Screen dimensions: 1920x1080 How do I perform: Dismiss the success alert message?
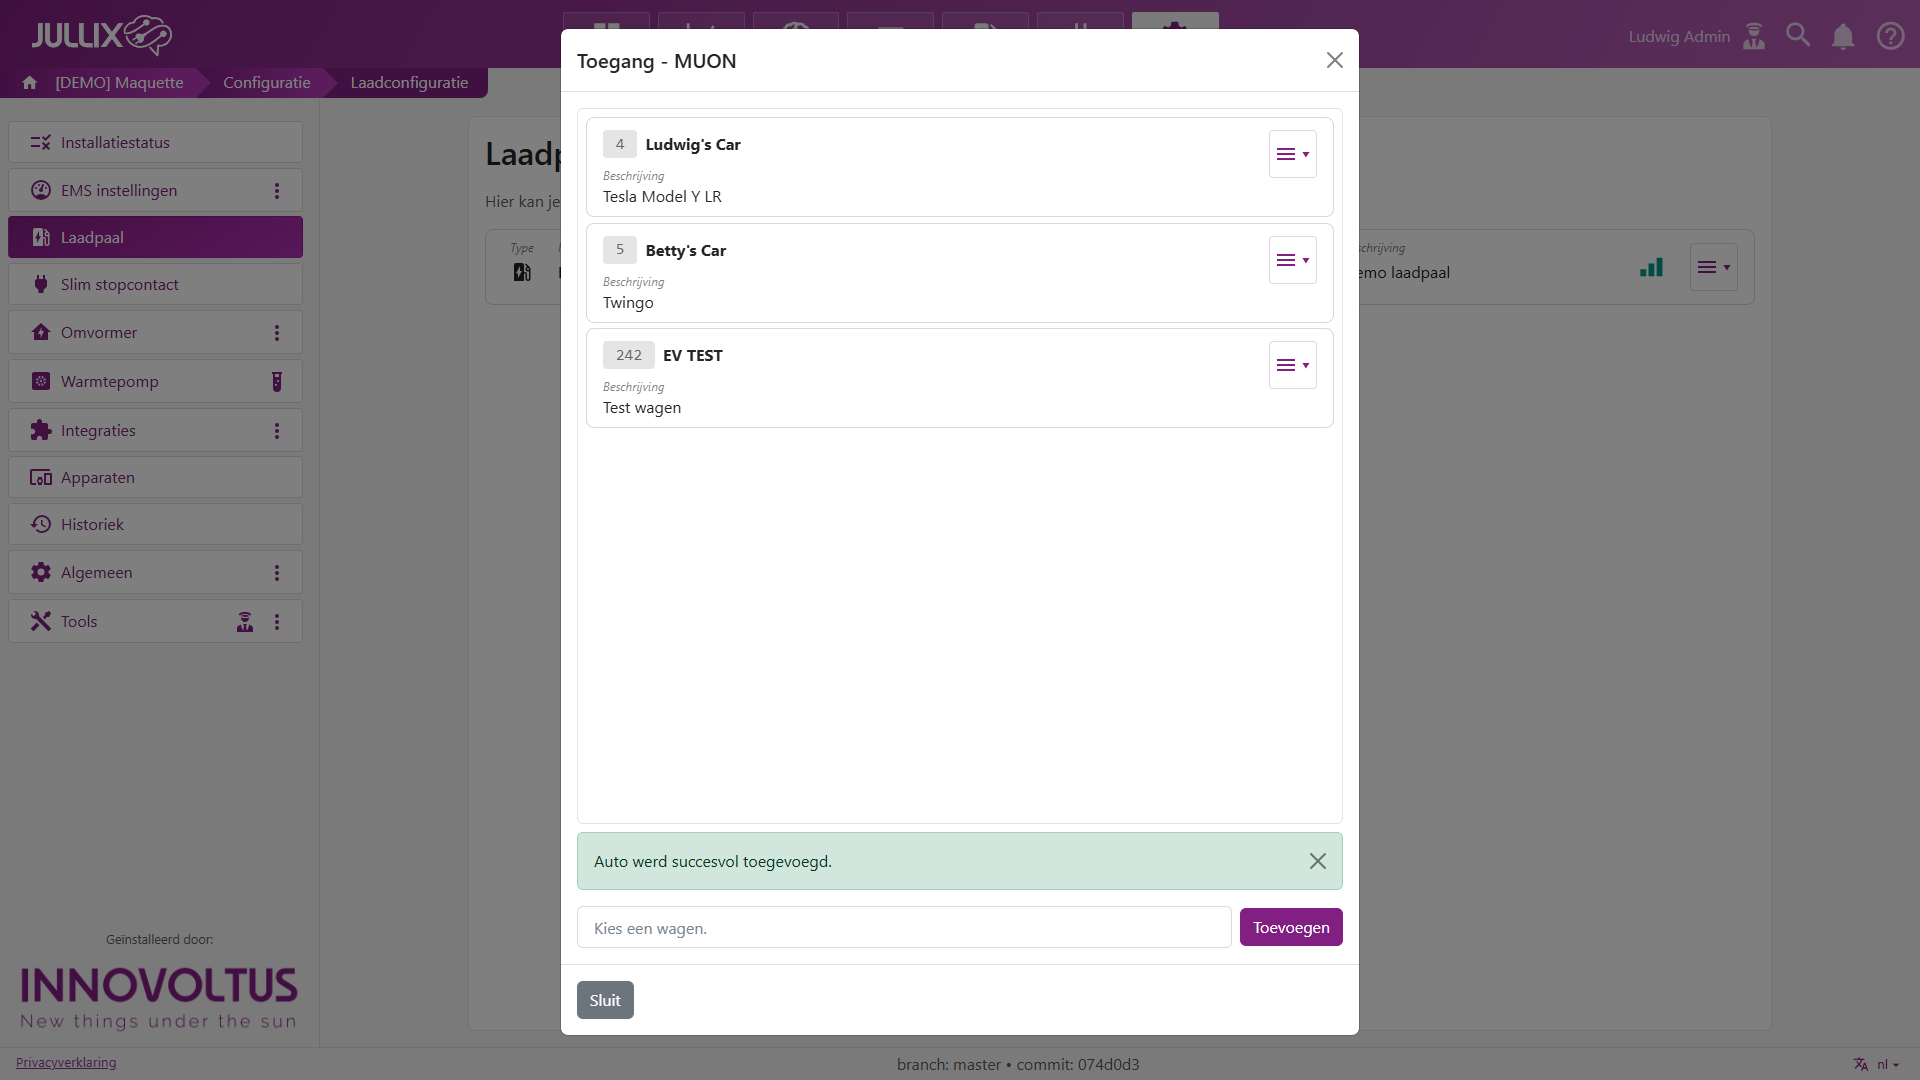coord(1317,861)
